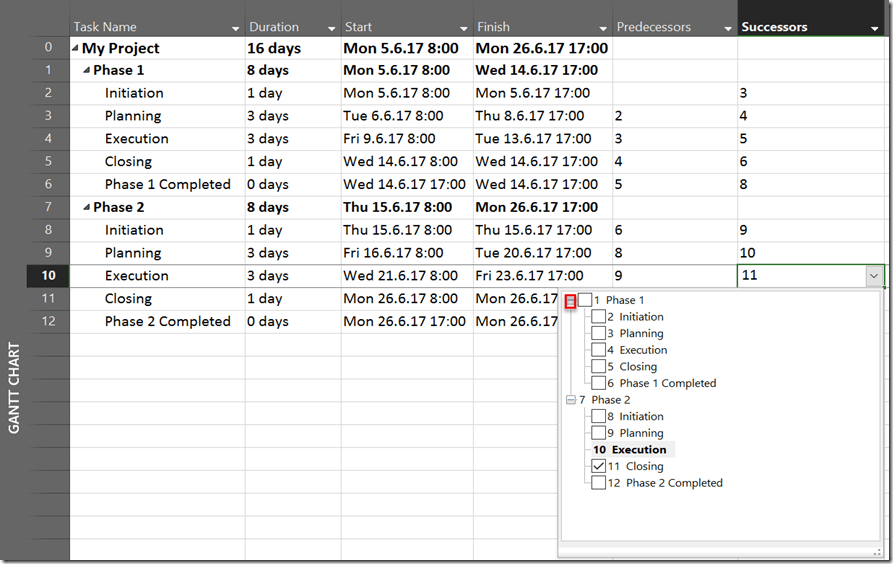Collapse the Phase 1 node in dropdown tree

tap(571, 300)
